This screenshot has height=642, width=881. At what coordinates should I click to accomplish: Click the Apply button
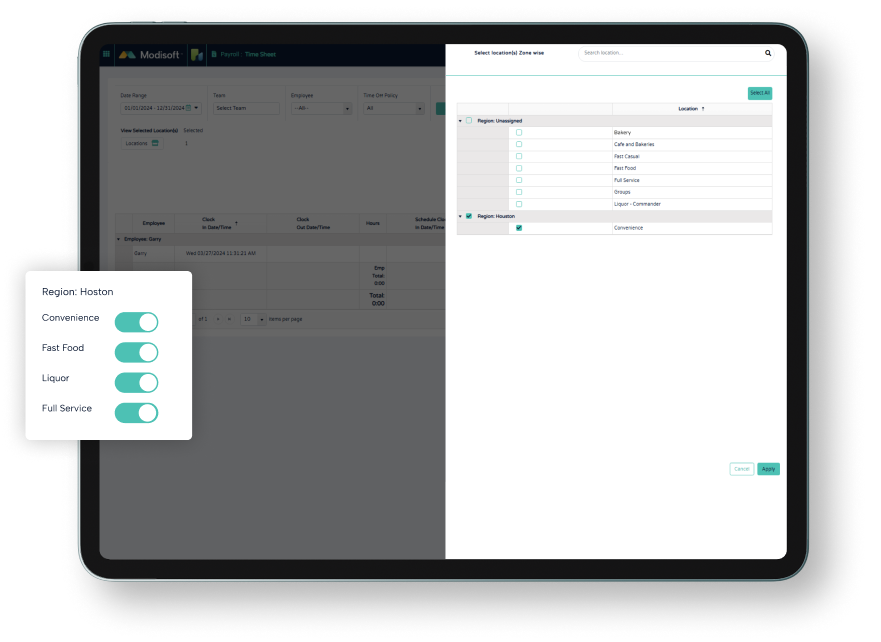768,469
